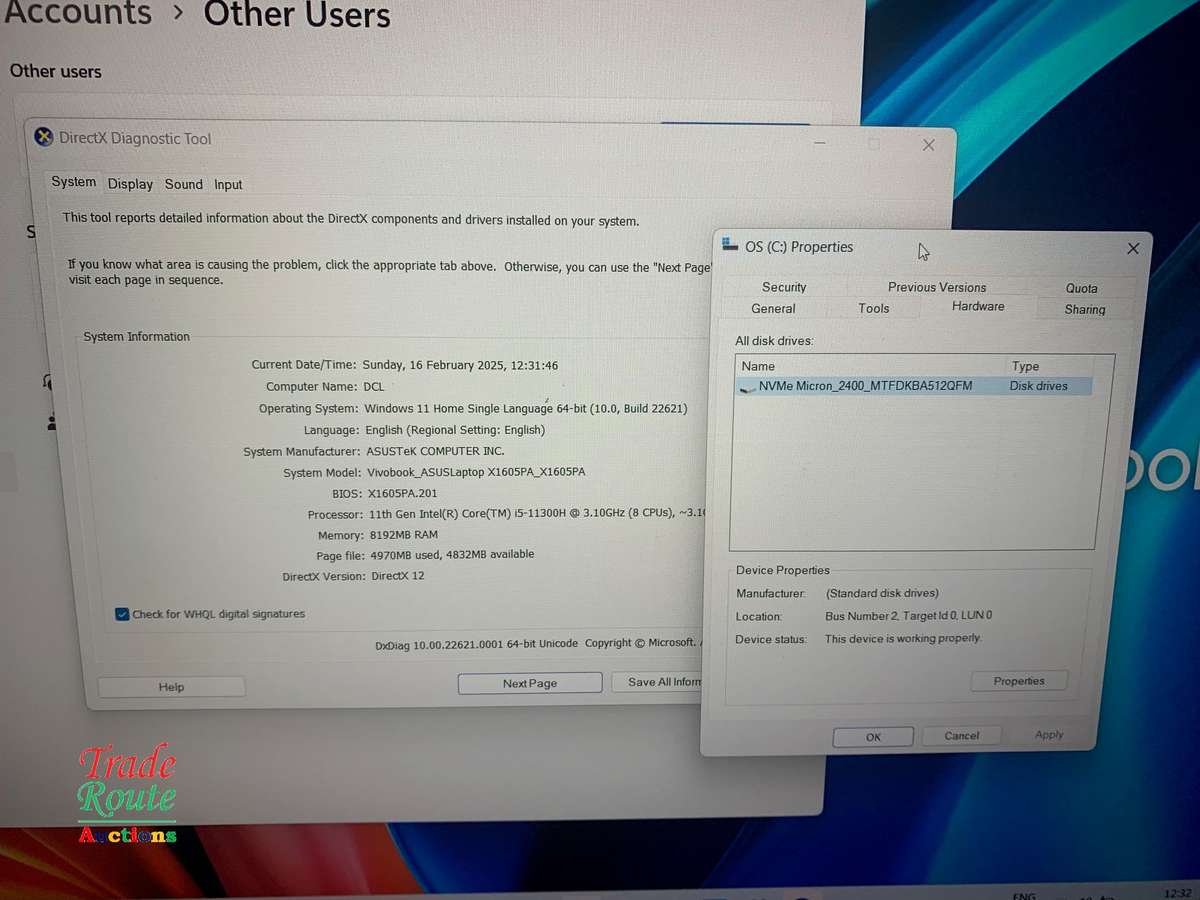
Task: Click the Name column header in disk list
Action: (x=758, y=366)
